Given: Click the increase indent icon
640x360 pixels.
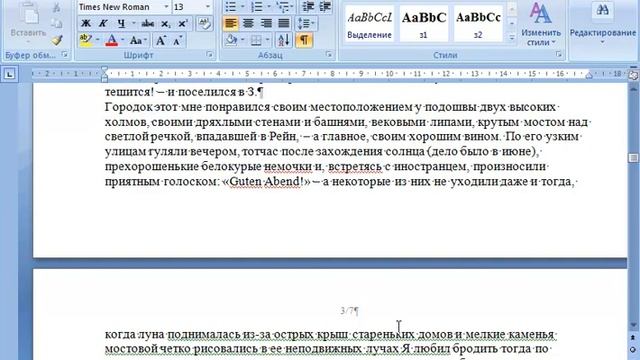Looking at the screenshot, I should point(325,7).
